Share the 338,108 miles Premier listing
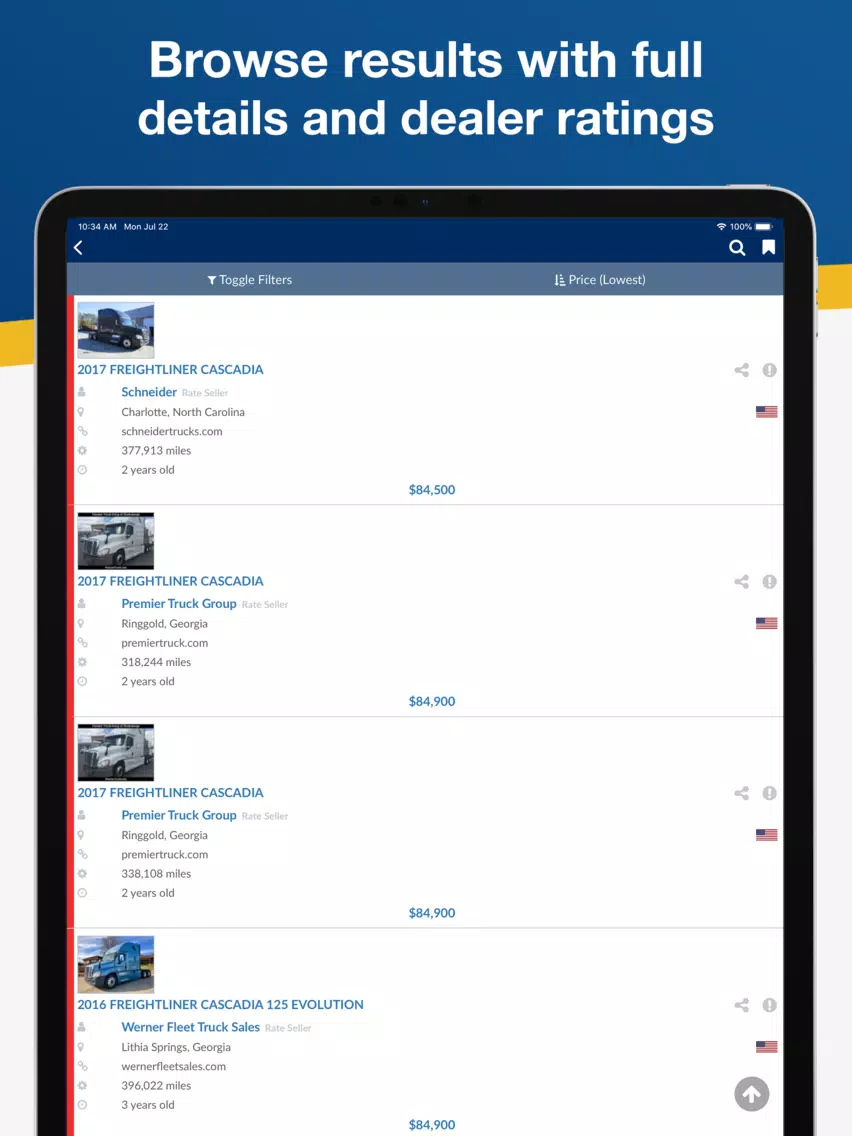 741,793
